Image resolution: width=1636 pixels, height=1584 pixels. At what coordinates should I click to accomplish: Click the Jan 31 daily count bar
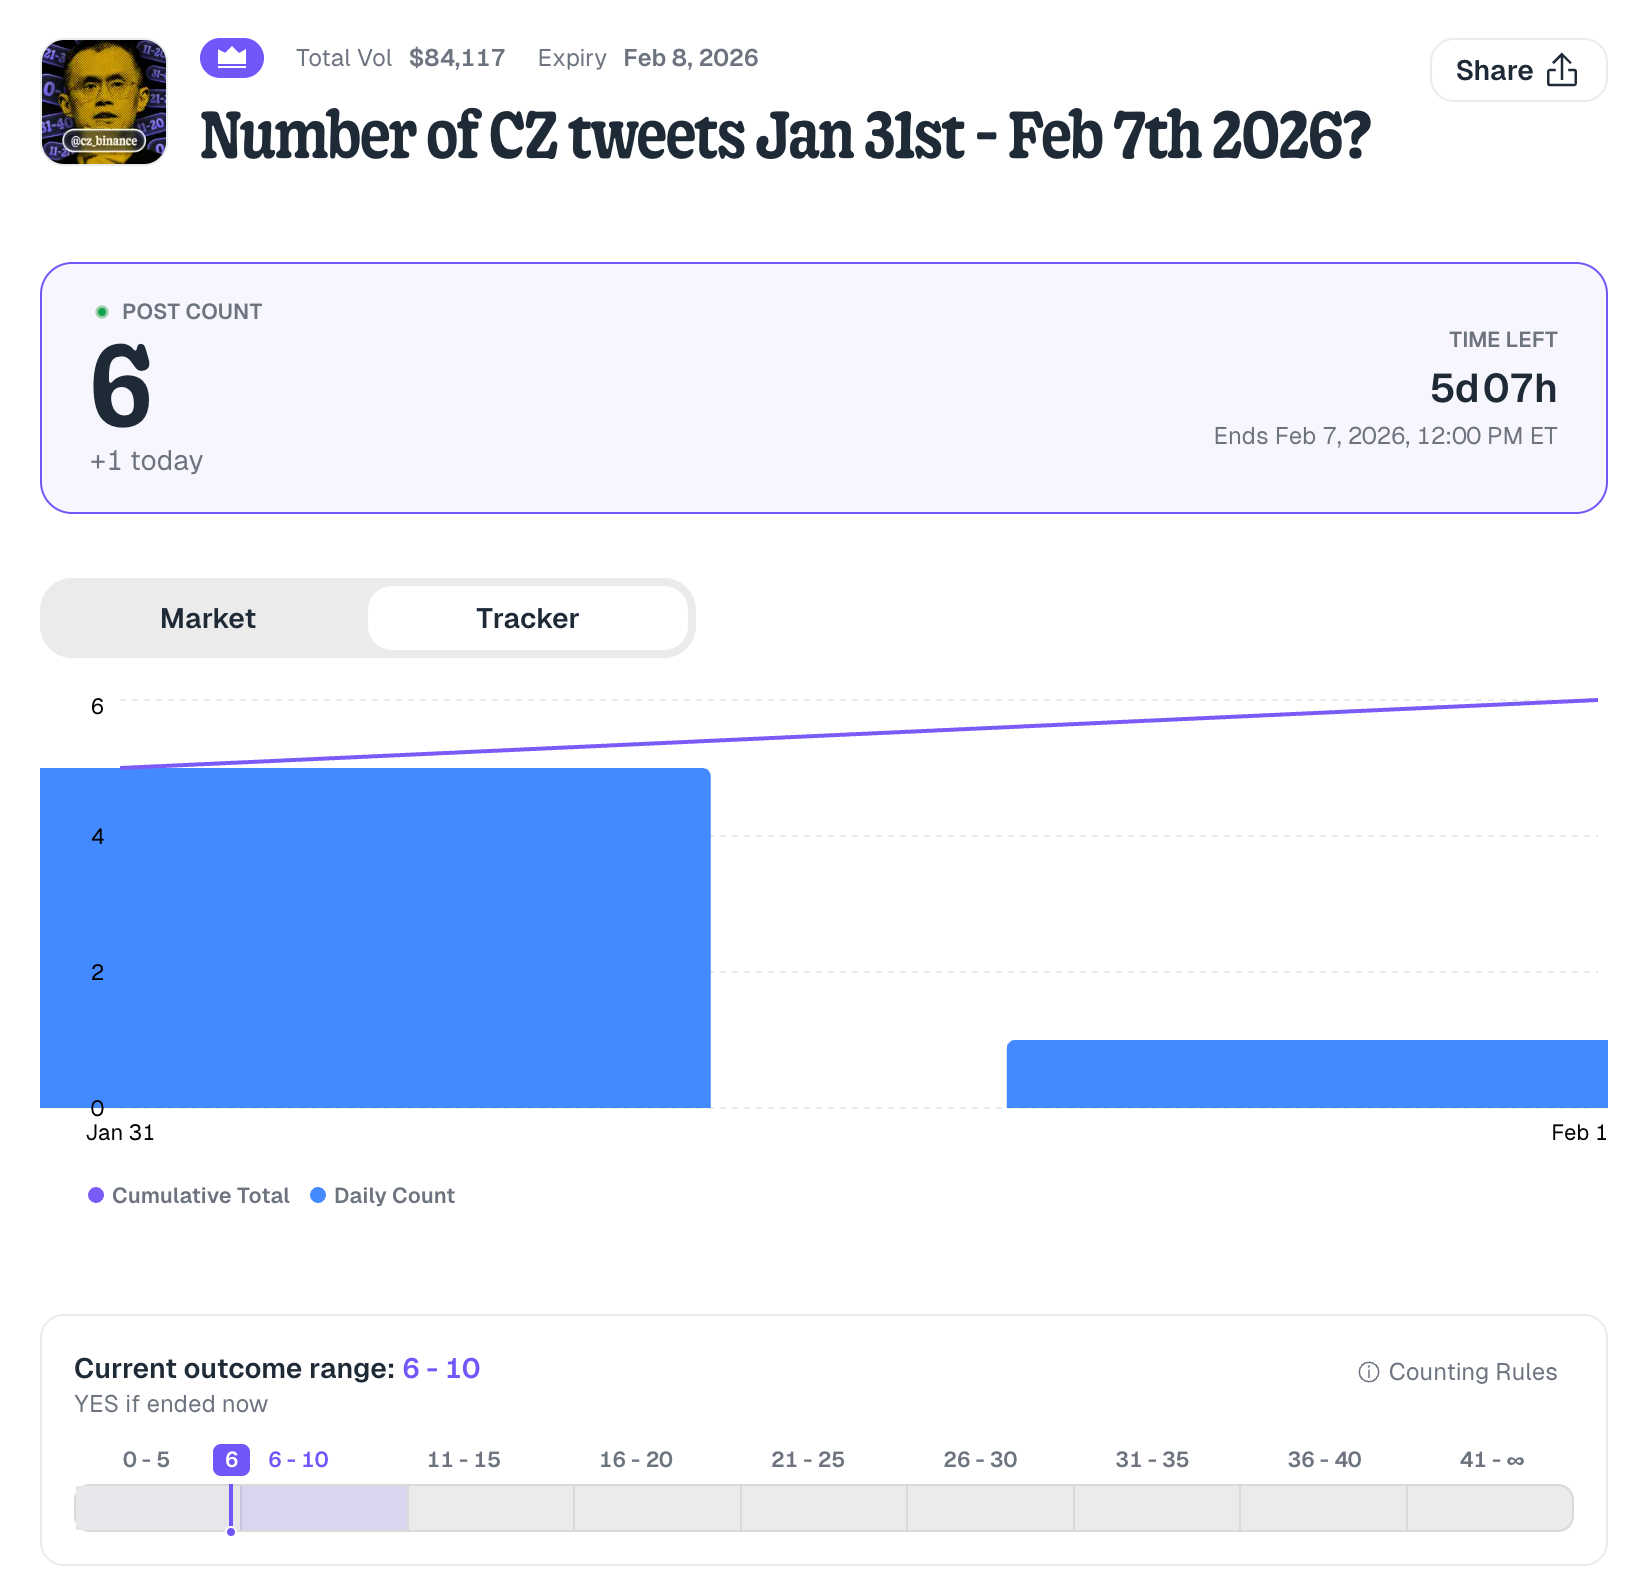point(375,938)
